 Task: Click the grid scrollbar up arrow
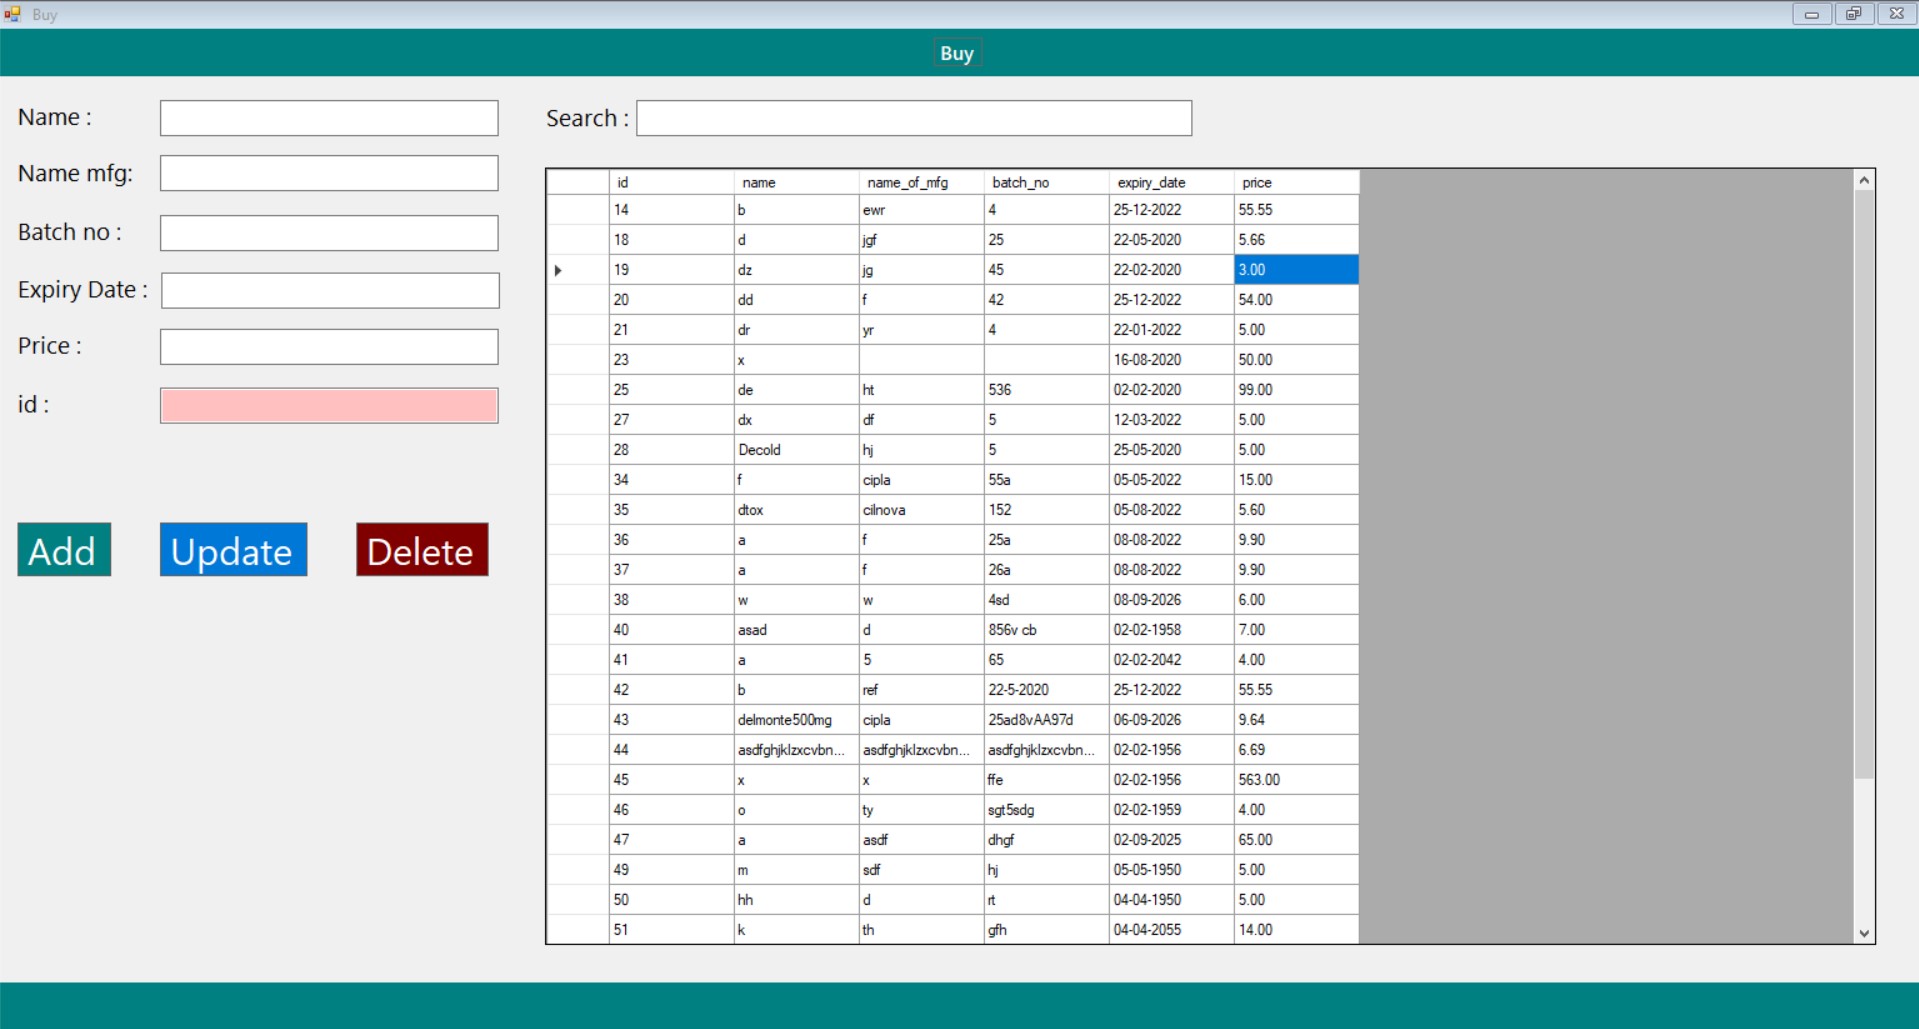click(1864, 180)
